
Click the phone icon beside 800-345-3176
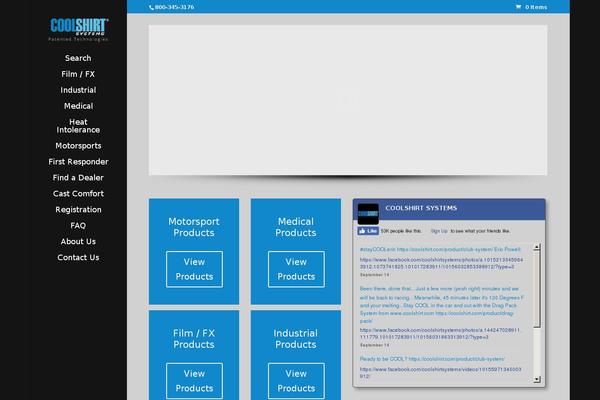point(152,7)
